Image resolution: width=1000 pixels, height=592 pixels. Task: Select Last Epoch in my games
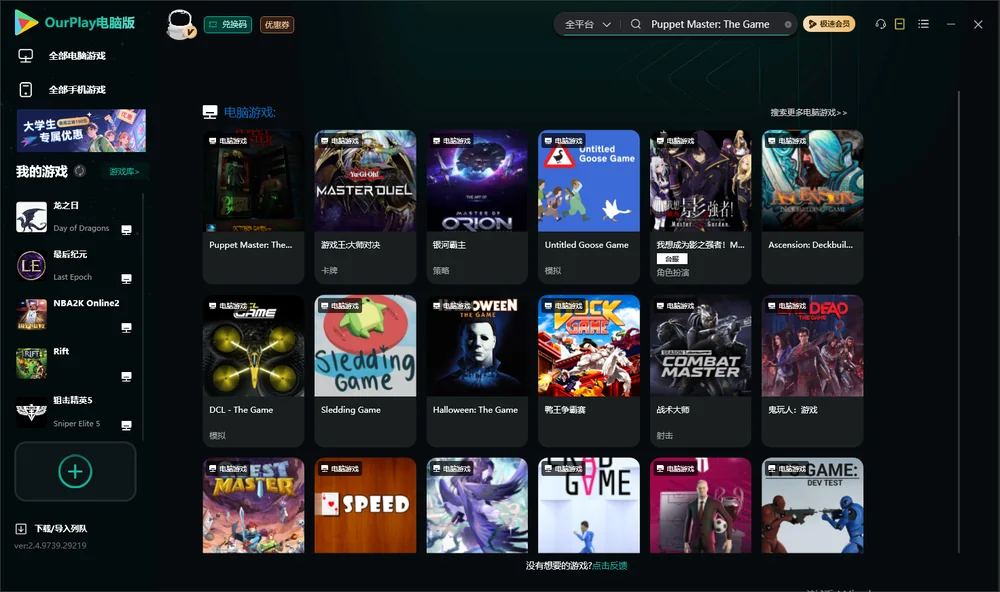[x=75, y=266]
